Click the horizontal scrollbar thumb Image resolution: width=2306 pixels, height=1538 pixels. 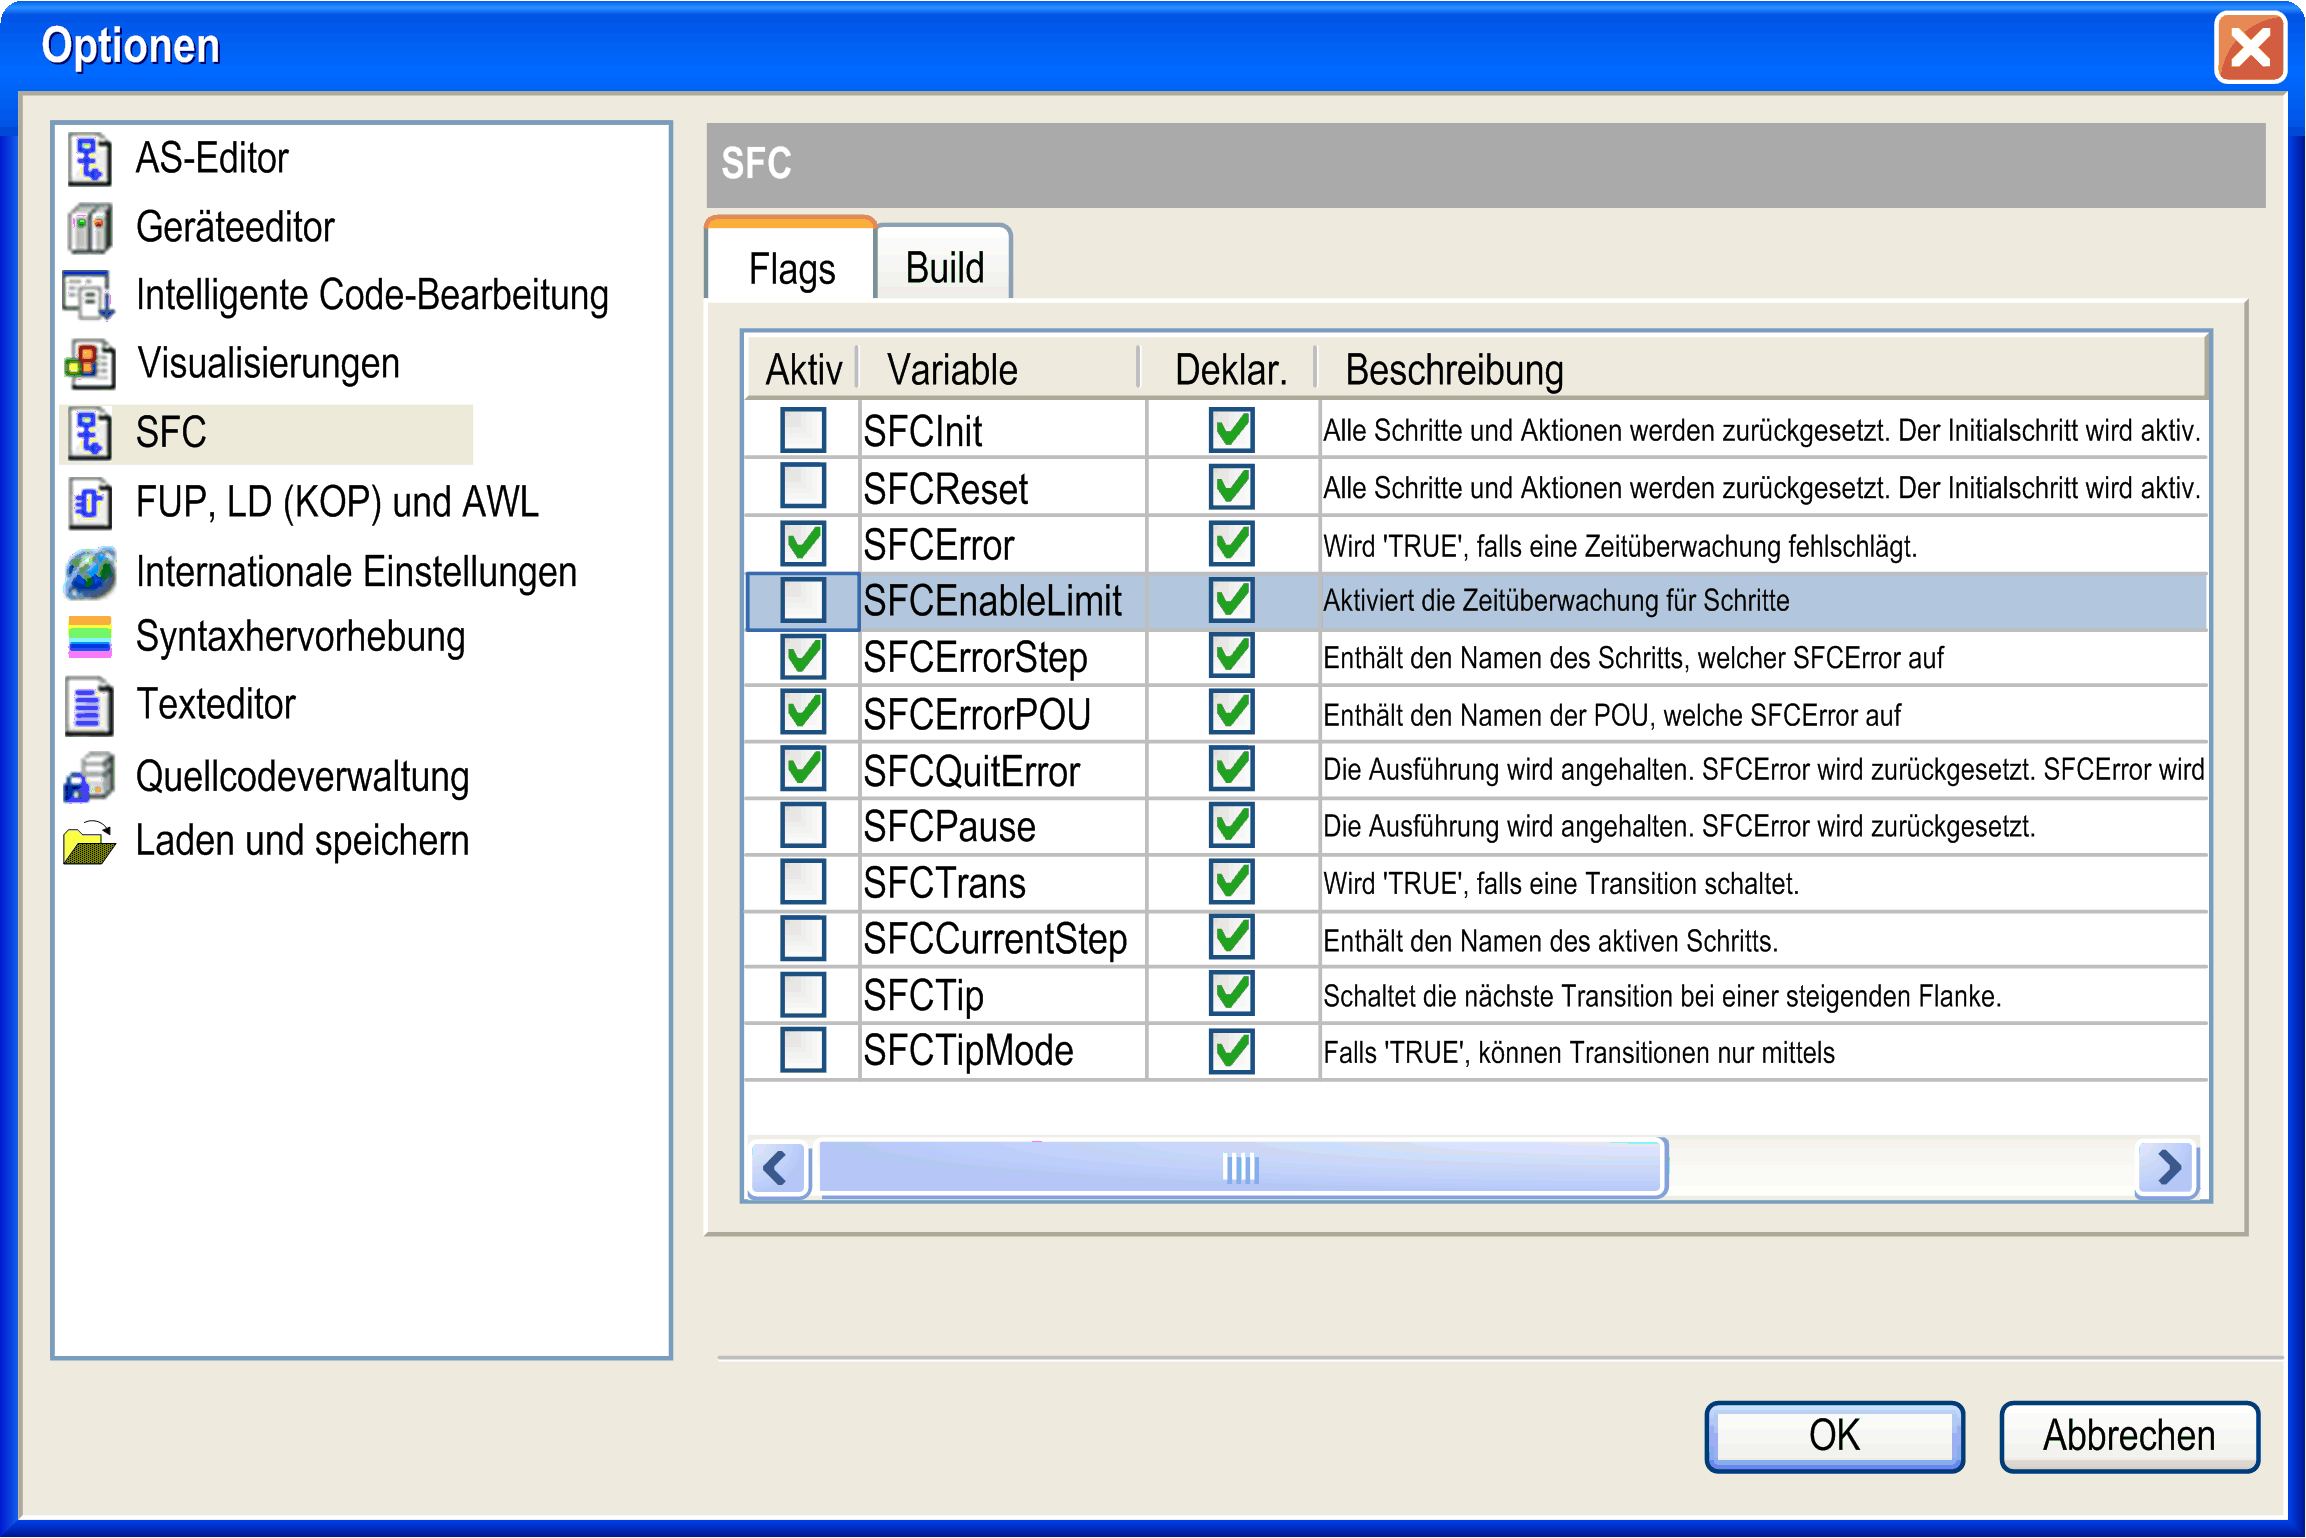point(1240,1167)
